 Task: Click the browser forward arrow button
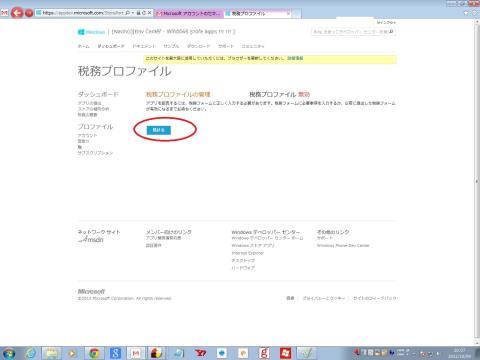[29, 13]
